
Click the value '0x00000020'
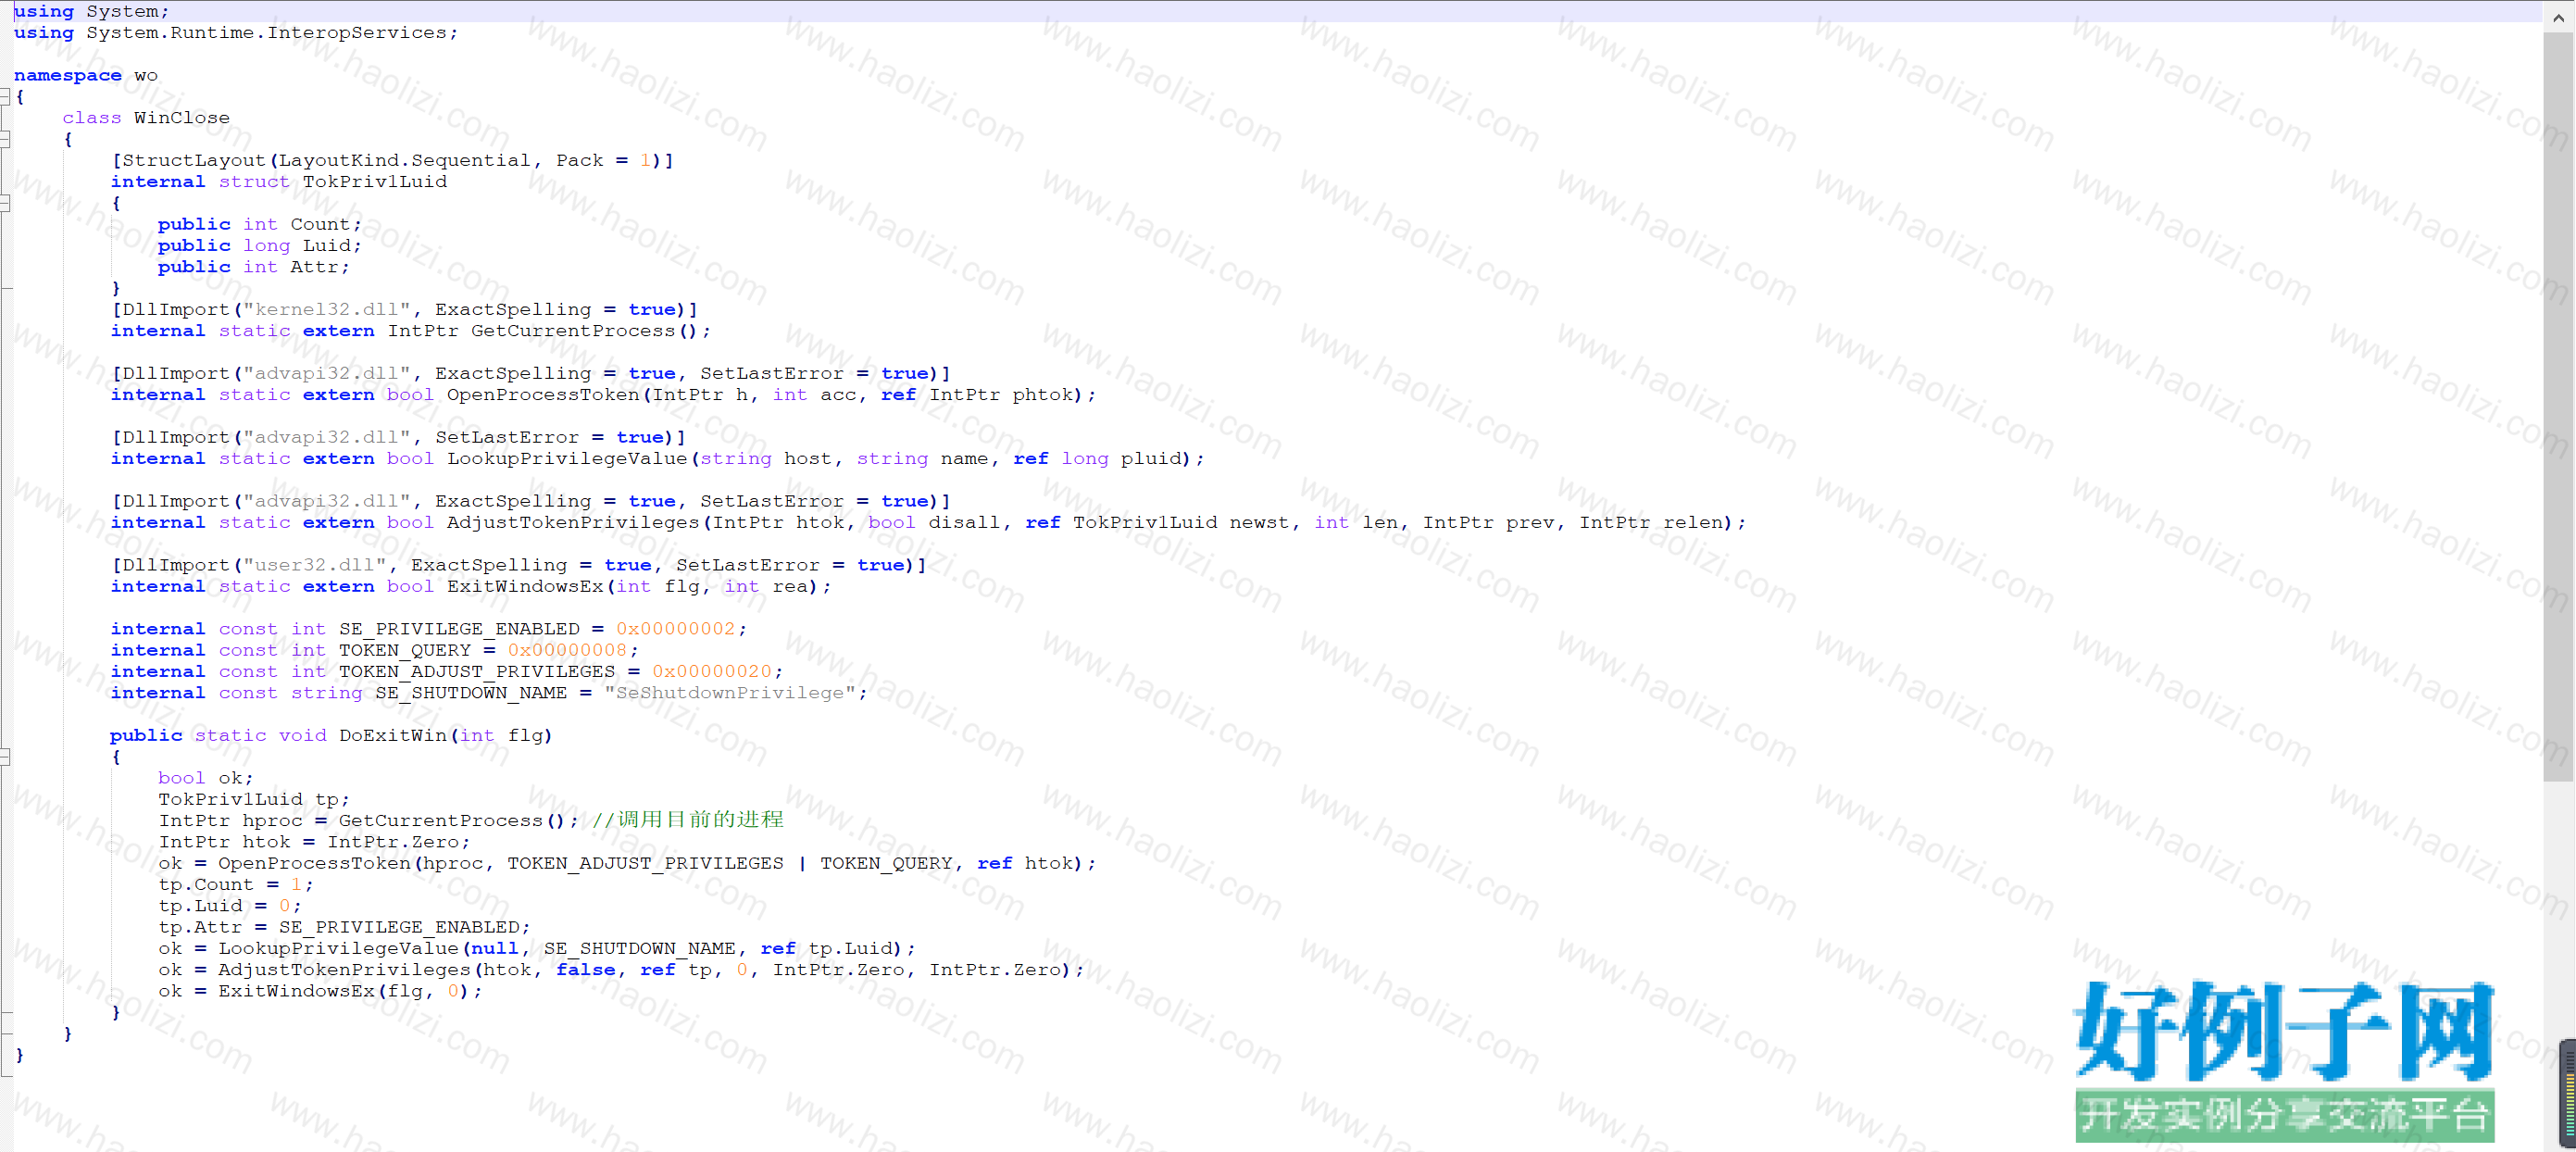[712, 672]
